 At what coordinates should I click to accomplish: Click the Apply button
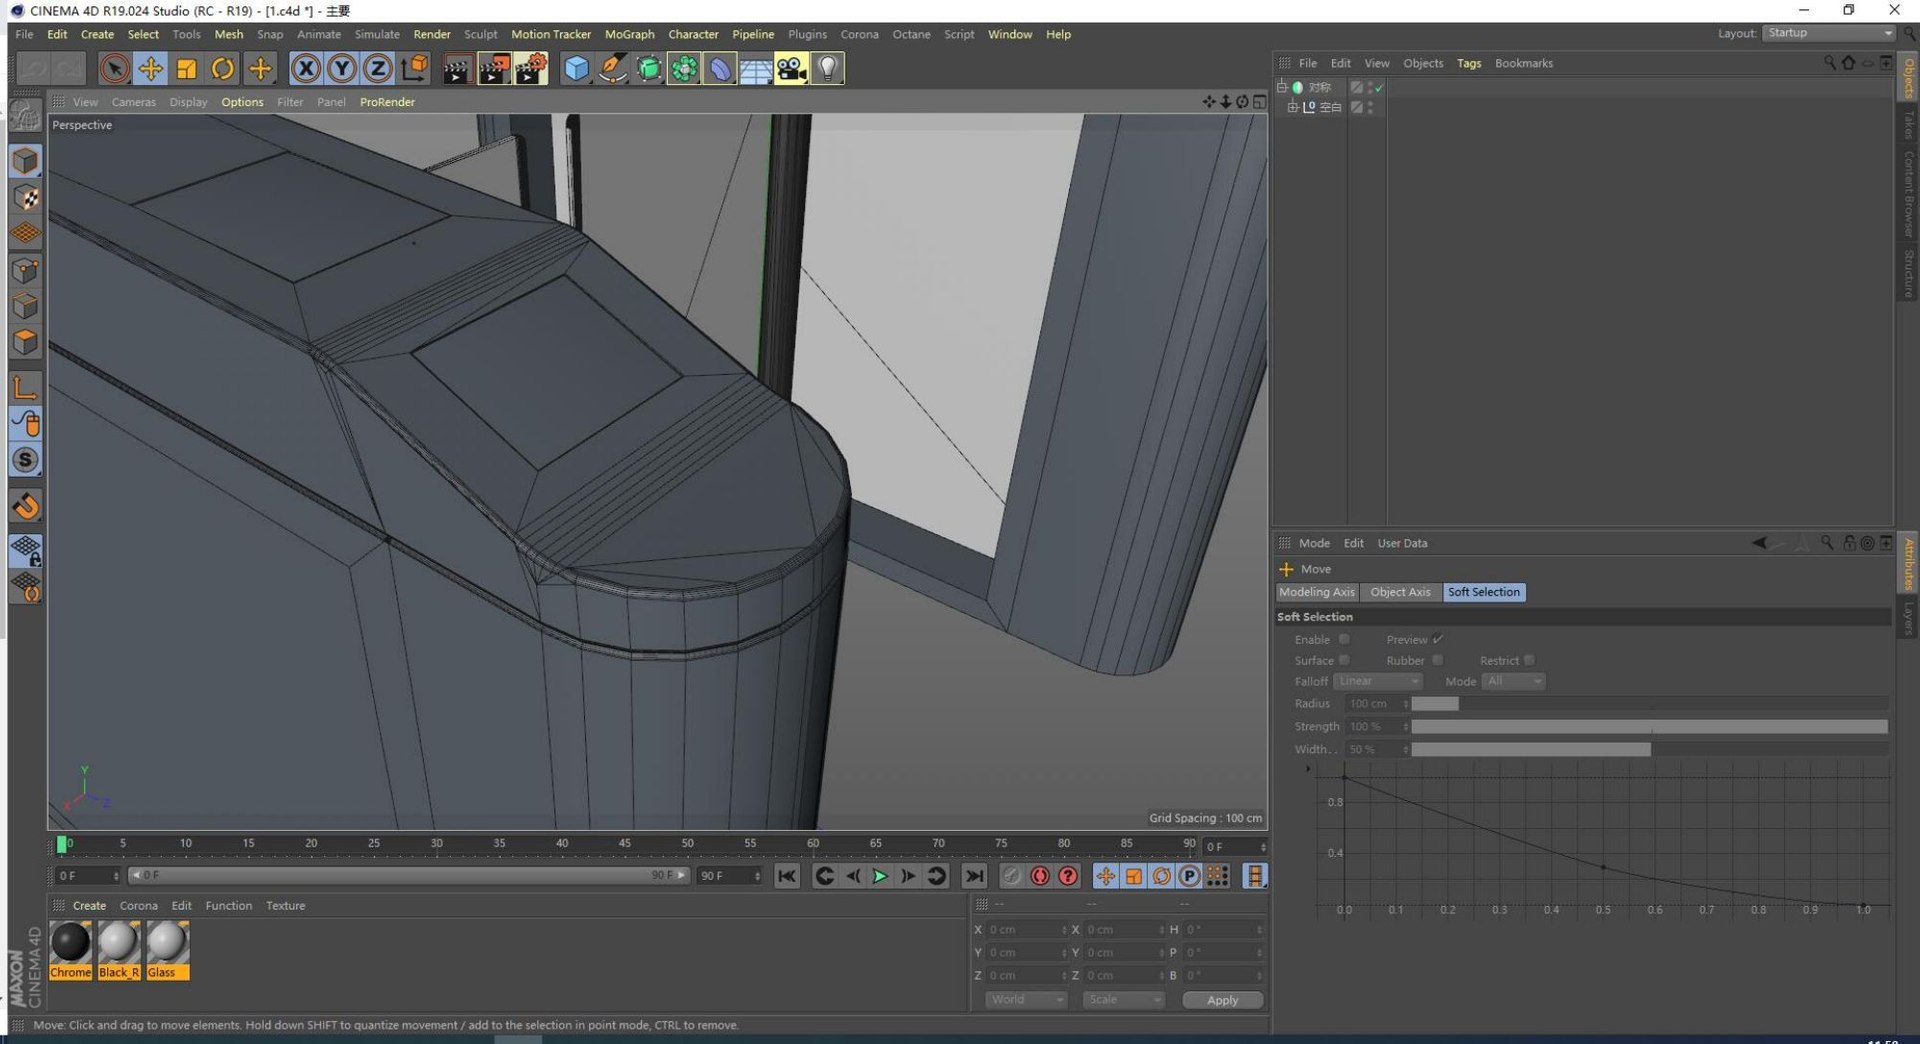[1222, 1000]
